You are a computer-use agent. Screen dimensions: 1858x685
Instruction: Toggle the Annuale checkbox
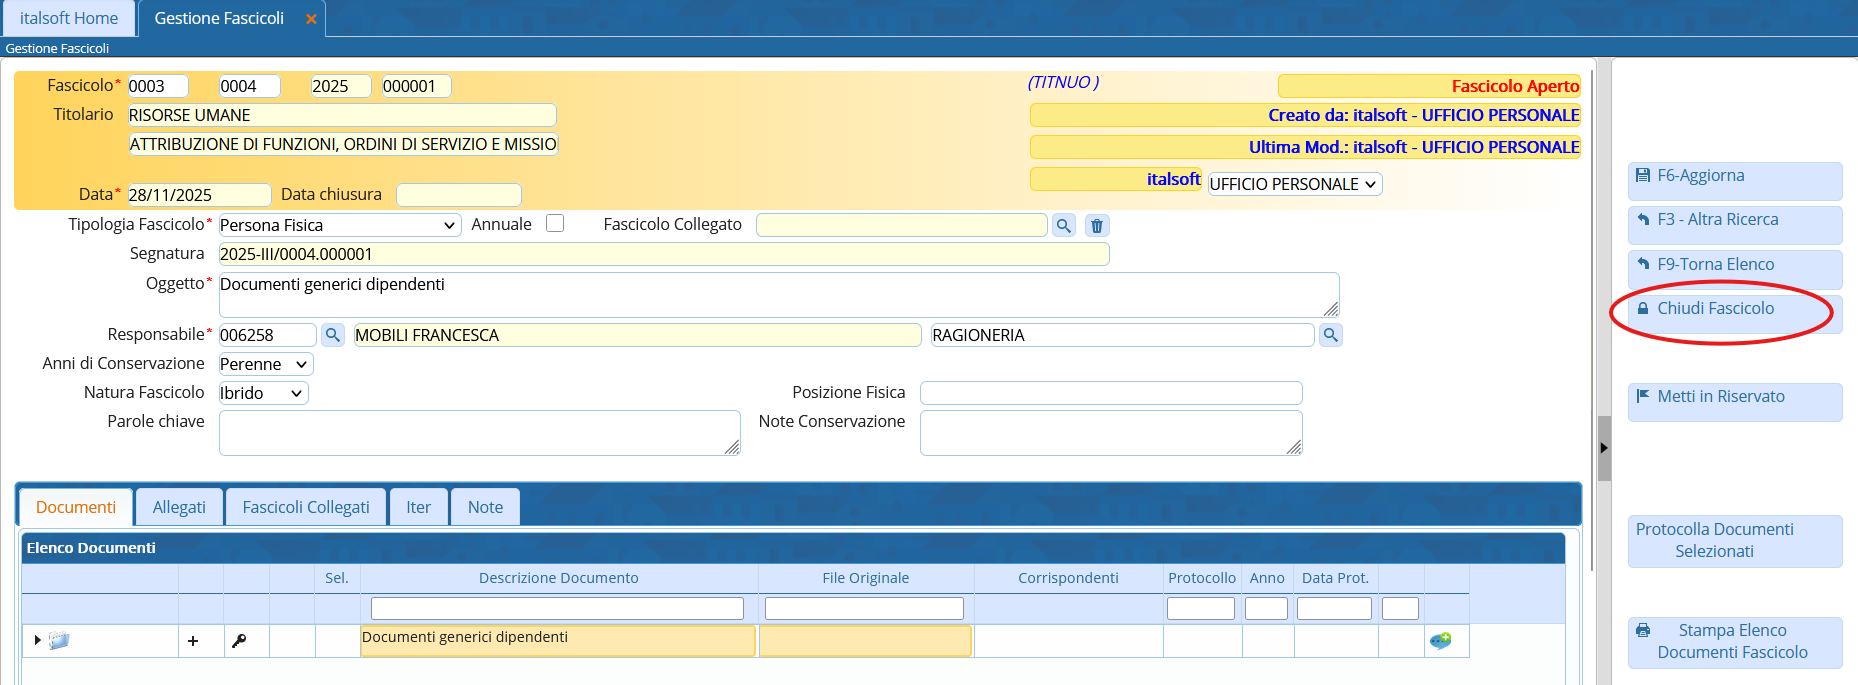coord(555,224)
